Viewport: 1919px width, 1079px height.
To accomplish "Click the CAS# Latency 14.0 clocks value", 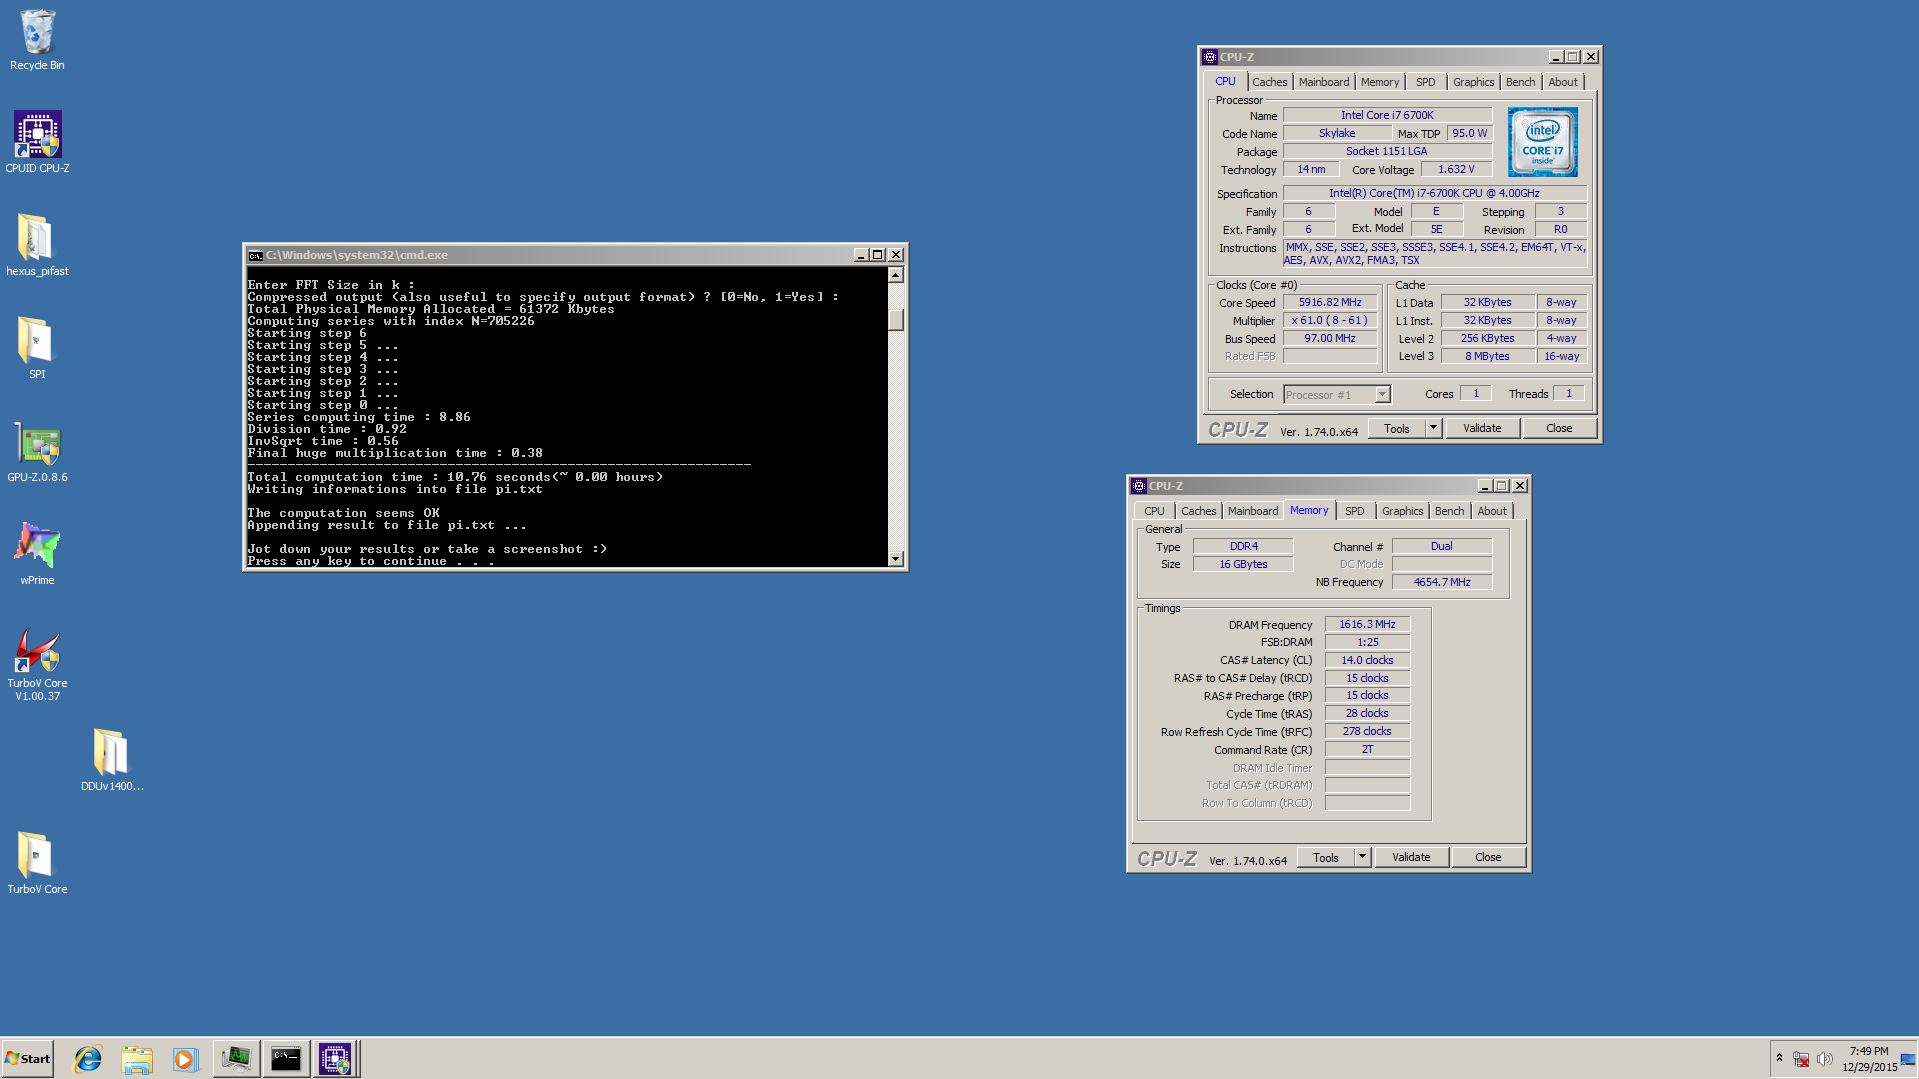I will 1367,660.
